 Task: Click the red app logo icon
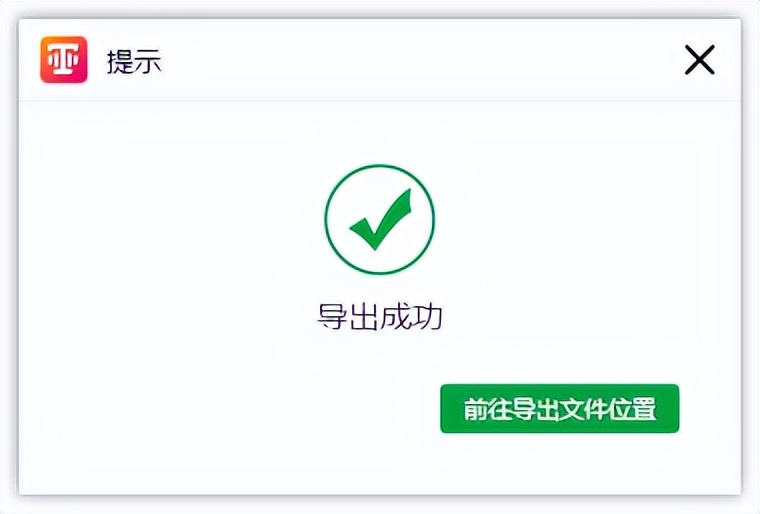[64, 60]
